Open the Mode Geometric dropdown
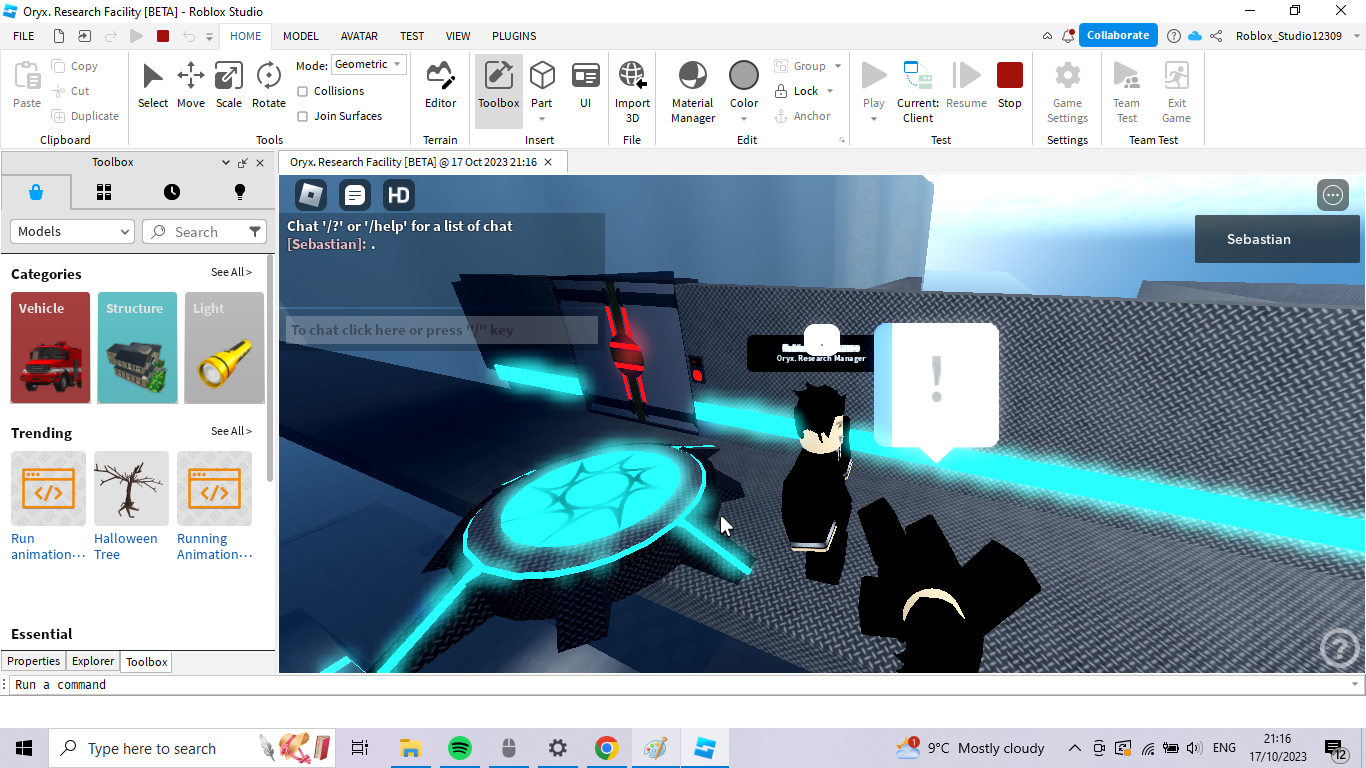This screenshot has height=768, width=1366. point(369,65)
